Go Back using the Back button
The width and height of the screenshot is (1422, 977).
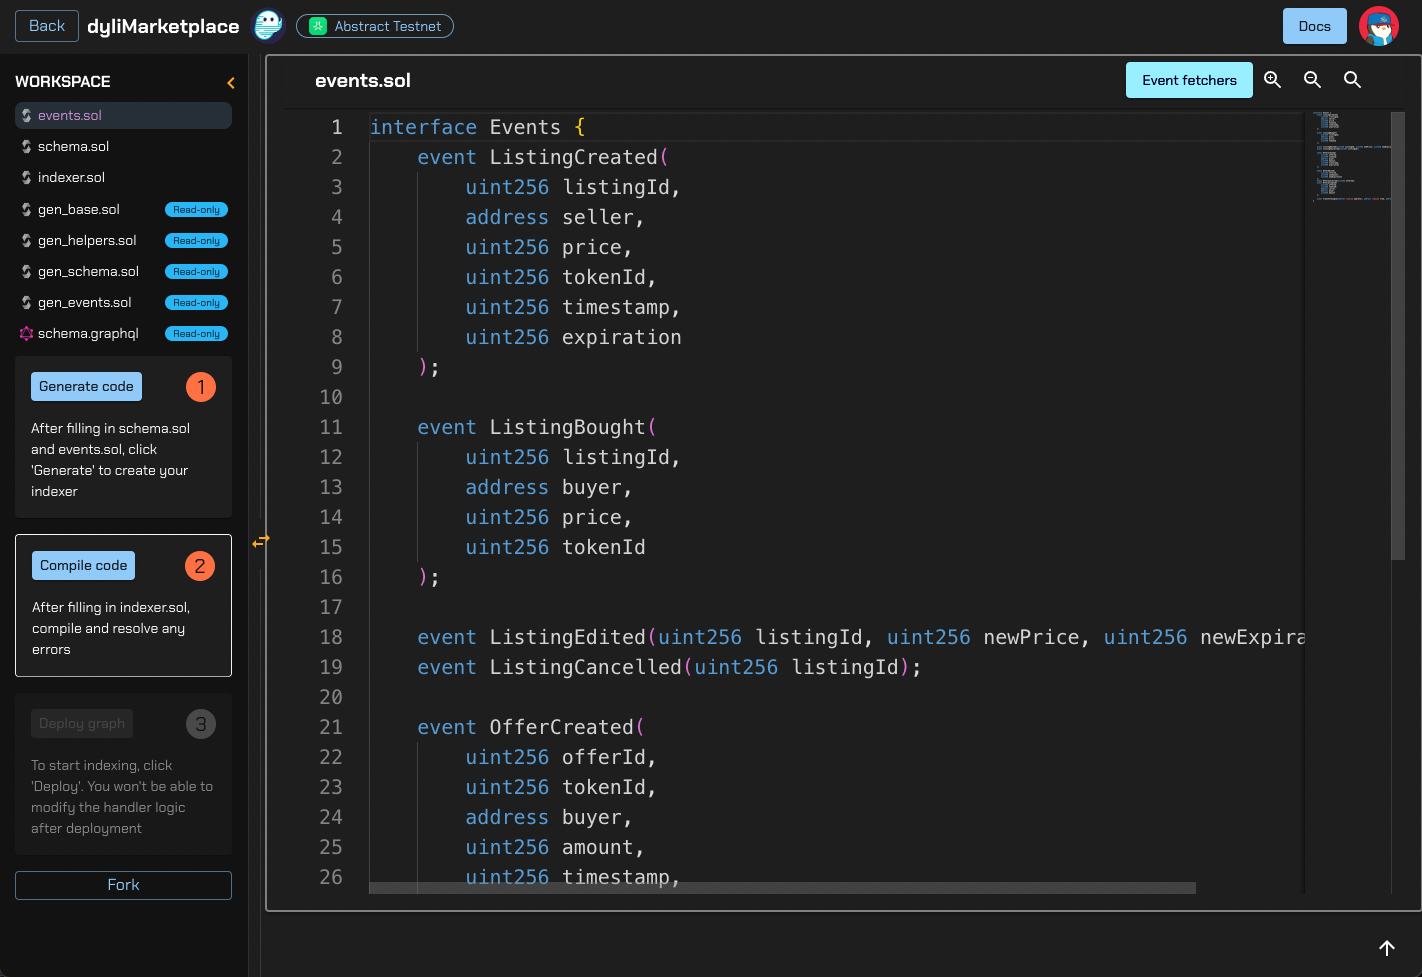coord(46,26)
